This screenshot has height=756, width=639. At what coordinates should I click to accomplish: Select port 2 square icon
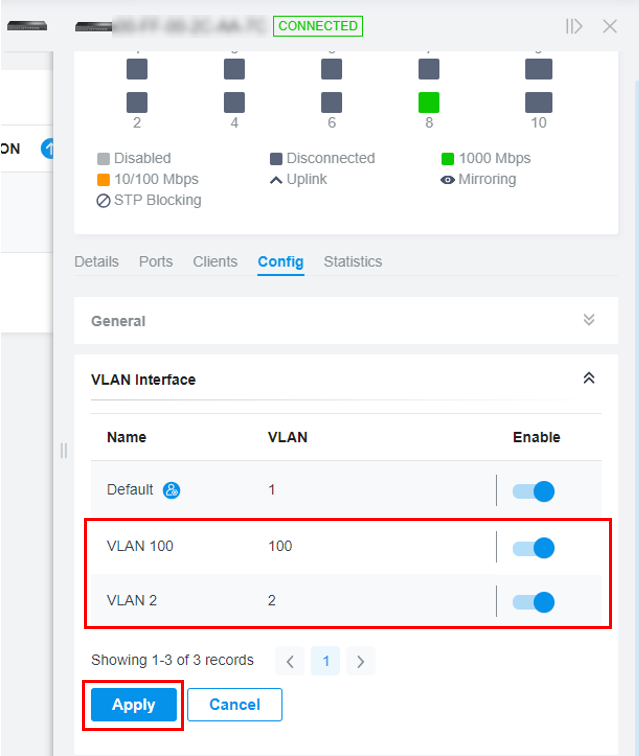[x=137, y=102]
